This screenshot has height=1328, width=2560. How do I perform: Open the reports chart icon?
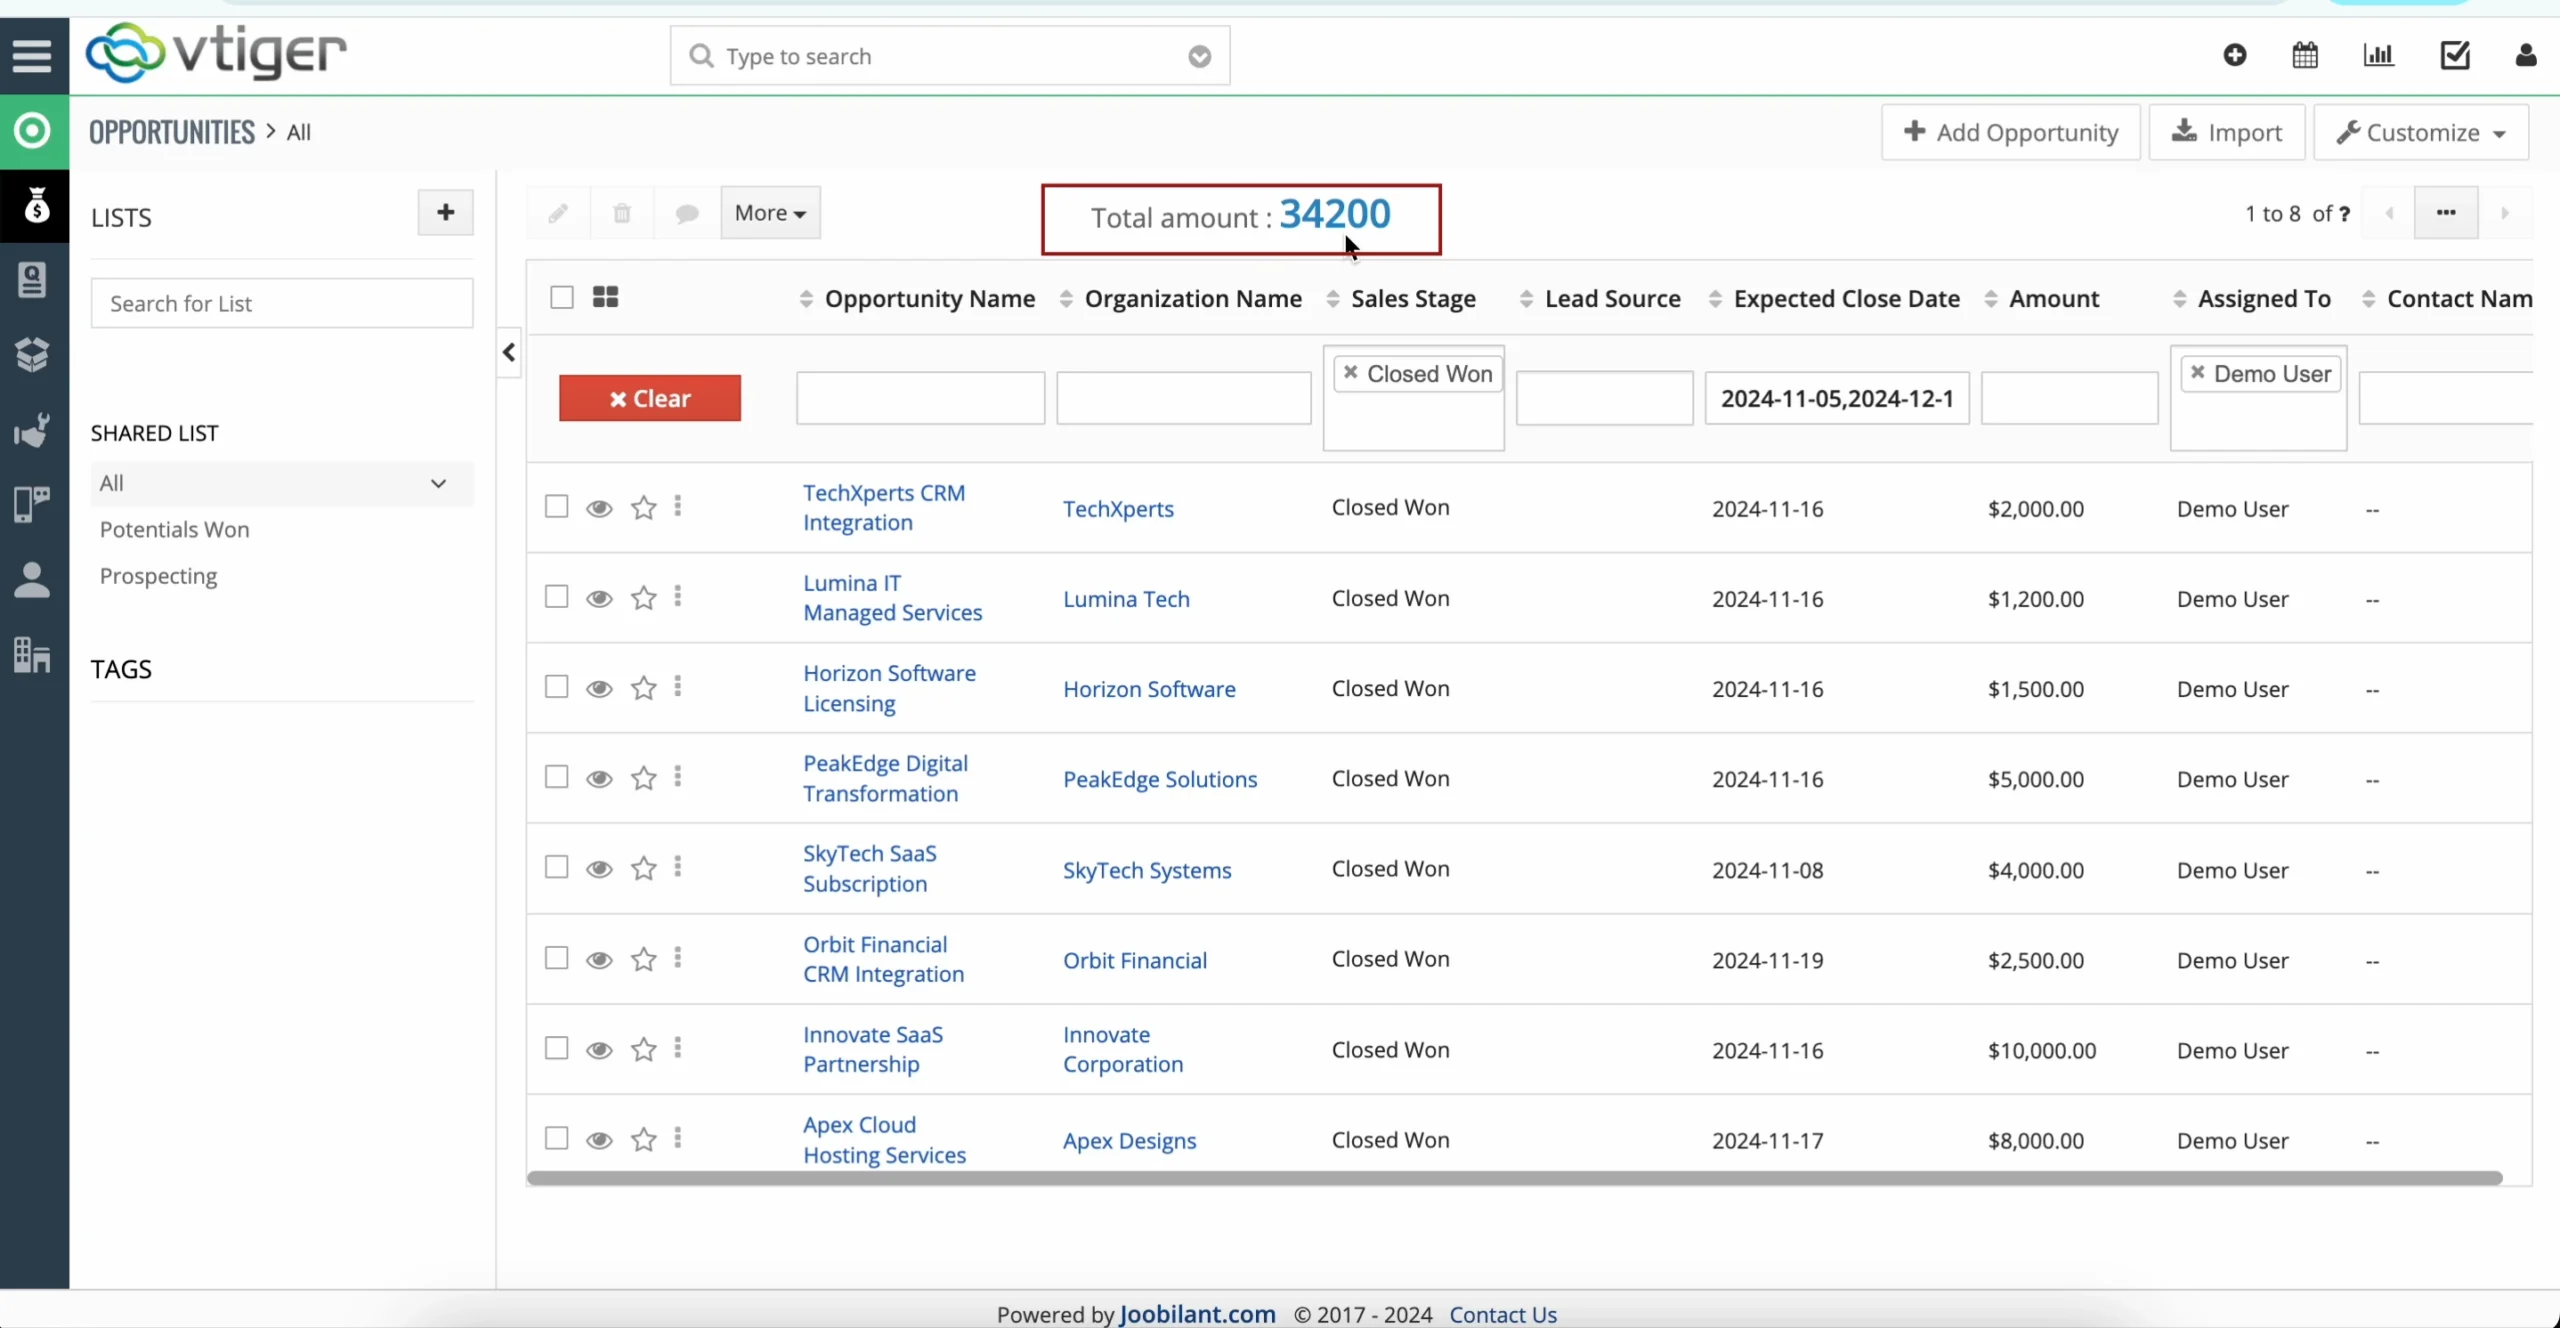(2378, 55)
